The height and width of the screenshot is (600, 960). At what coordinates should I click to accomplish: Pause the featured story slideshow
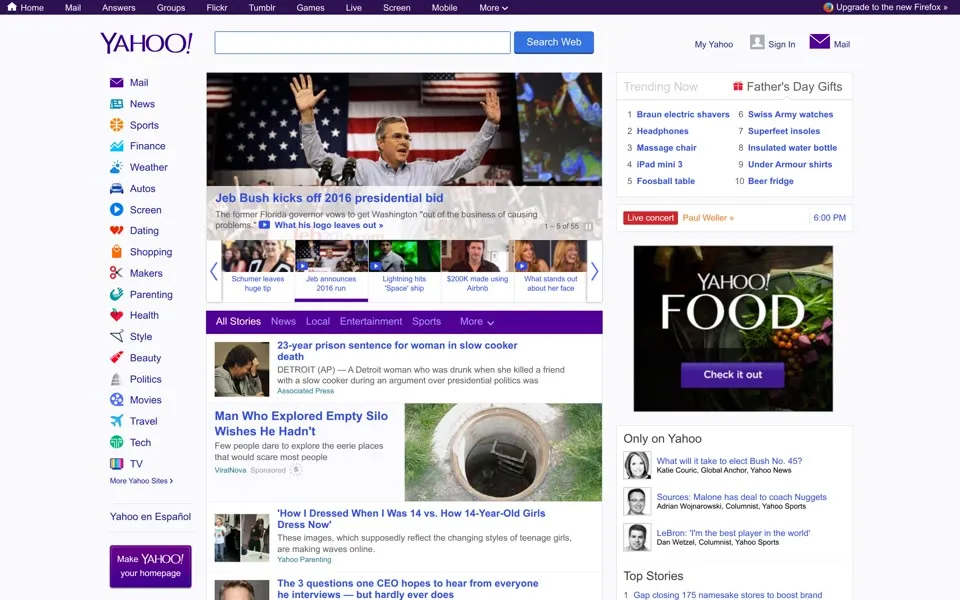coord(588,227)
